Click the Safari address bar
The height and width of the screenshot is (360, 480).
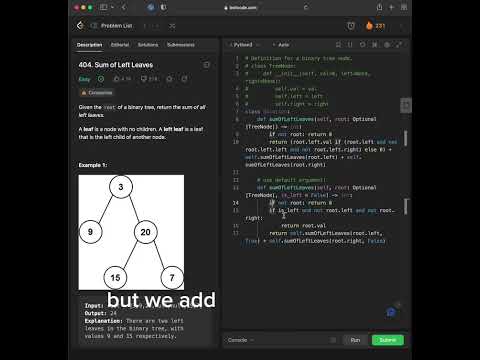pyautogui.click(x=242, y=7)
